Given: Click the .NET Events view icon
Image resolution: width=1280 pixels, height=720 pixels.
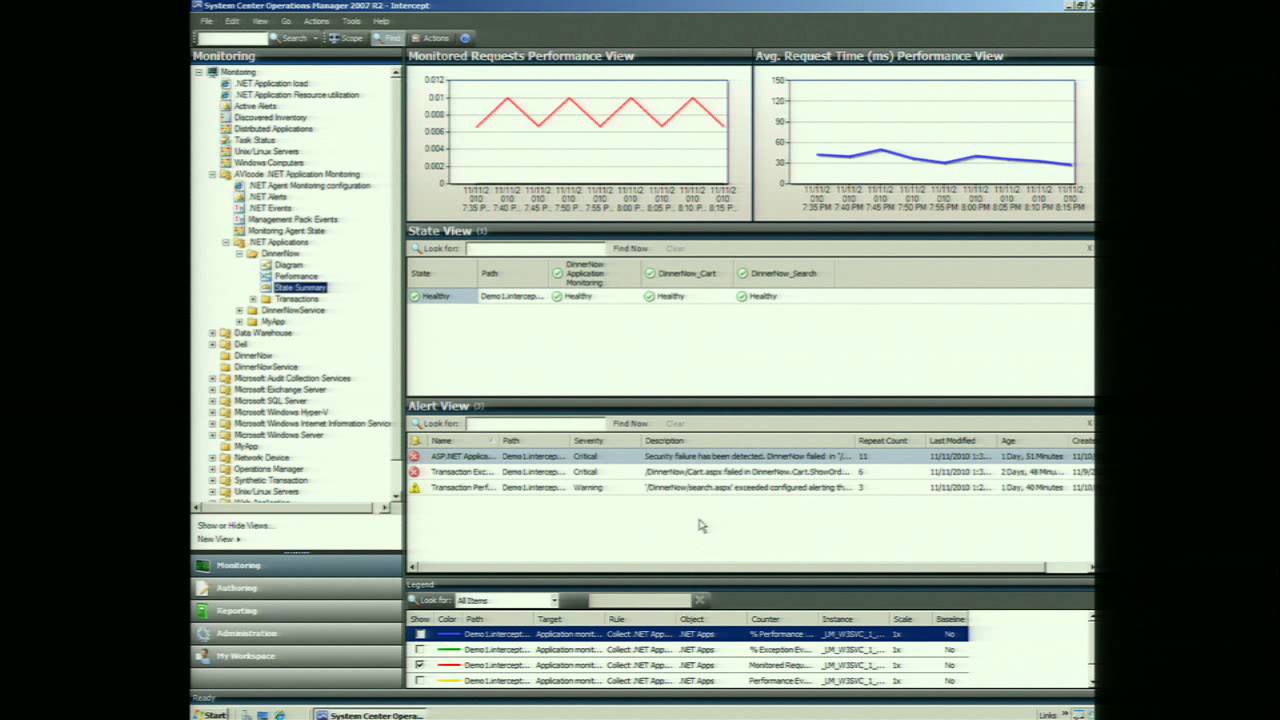Looking at the screenshot, I should (239, 208).
